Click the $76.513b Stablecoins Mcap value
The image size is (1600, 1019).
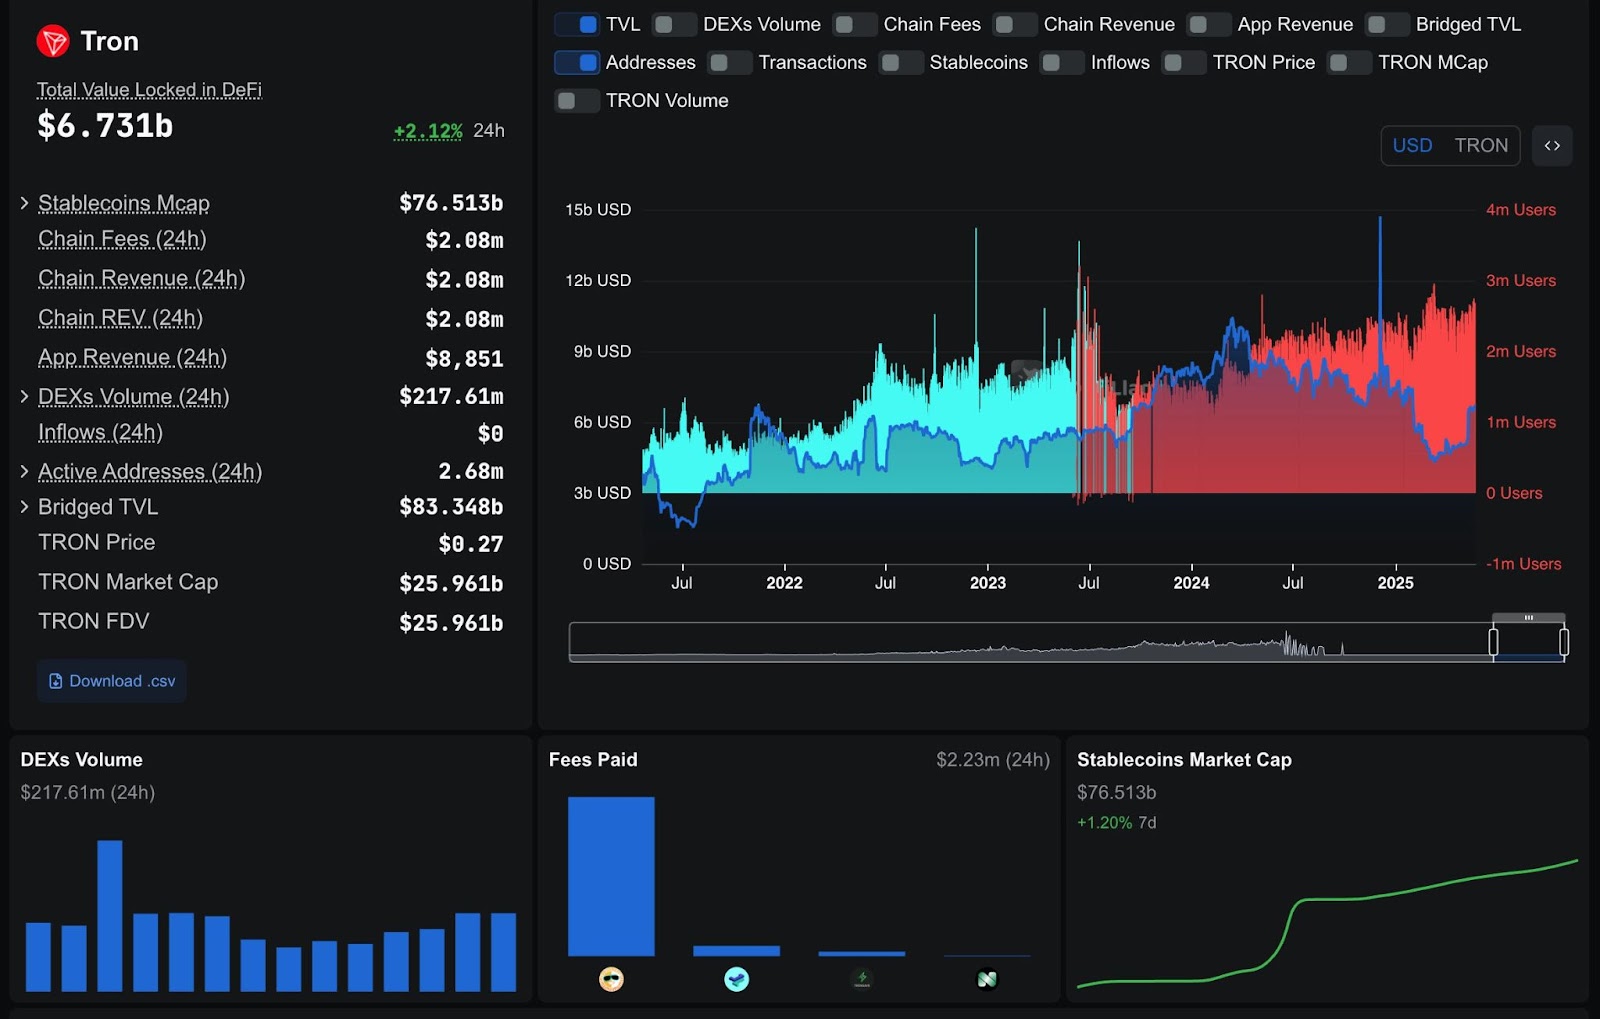[451, 203]
